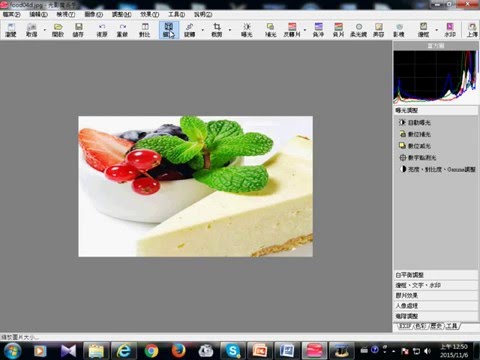
Task: Open Internet Explorer from the taskbar
Action: tap(124, 351)
